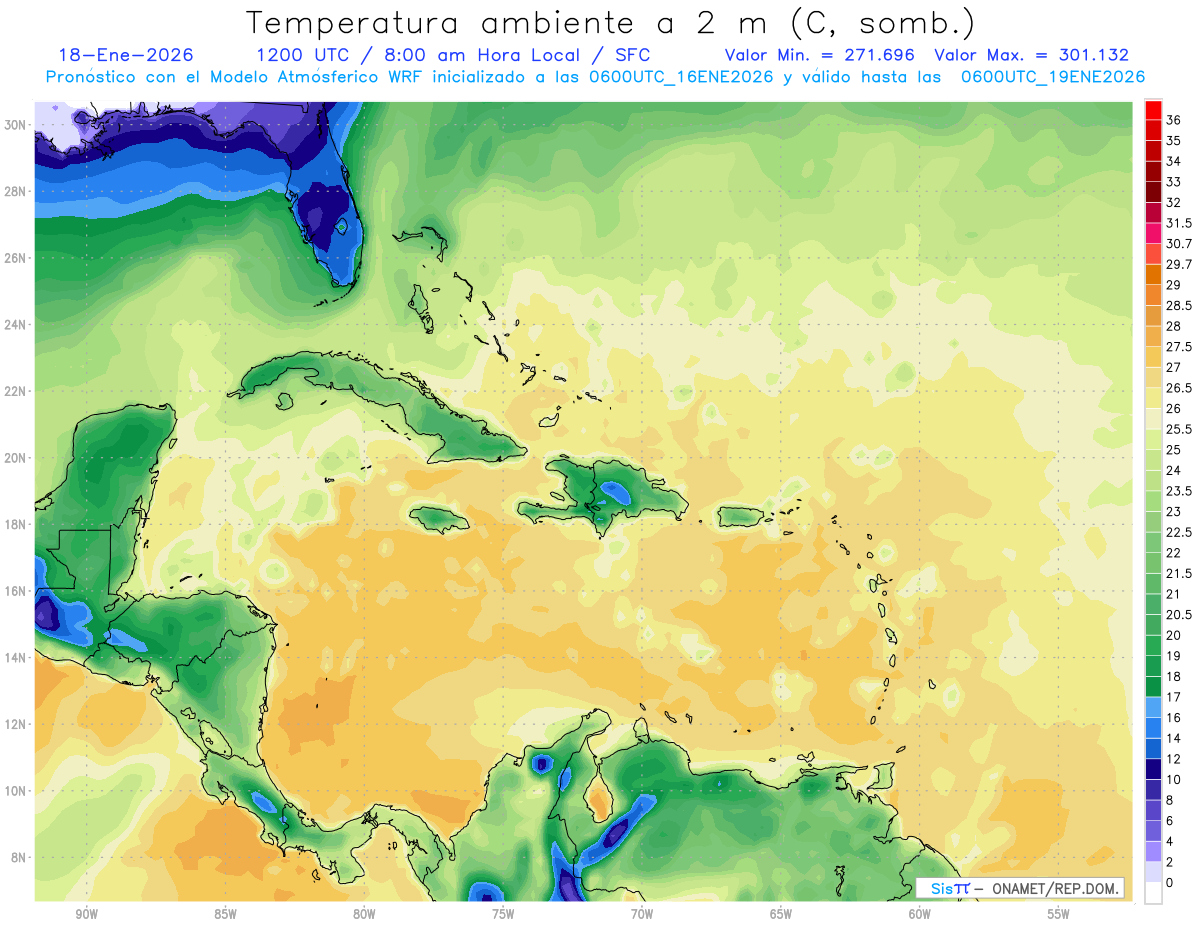Click the legend value 0
The height and width of the screenshot is (927, 1200).
[1170, 883]
